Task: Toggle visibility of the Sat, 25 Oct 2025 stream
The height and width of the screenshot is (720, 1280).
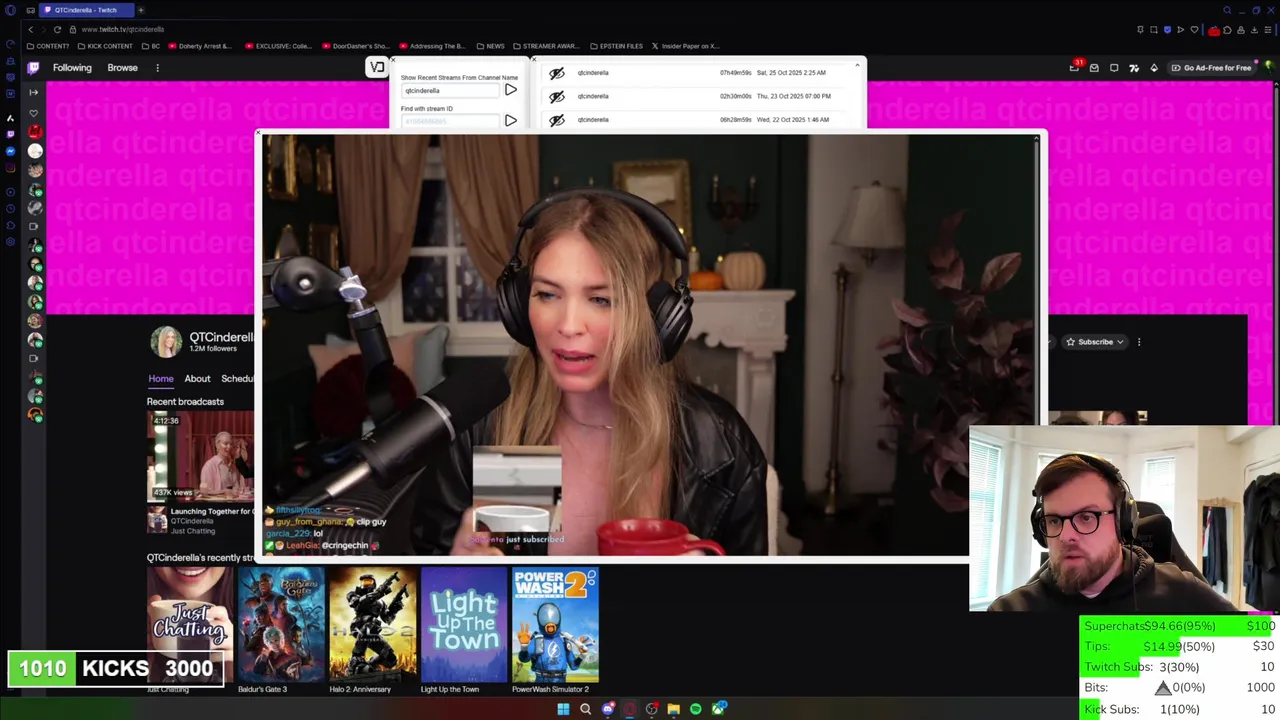Action: click(557, 73)
